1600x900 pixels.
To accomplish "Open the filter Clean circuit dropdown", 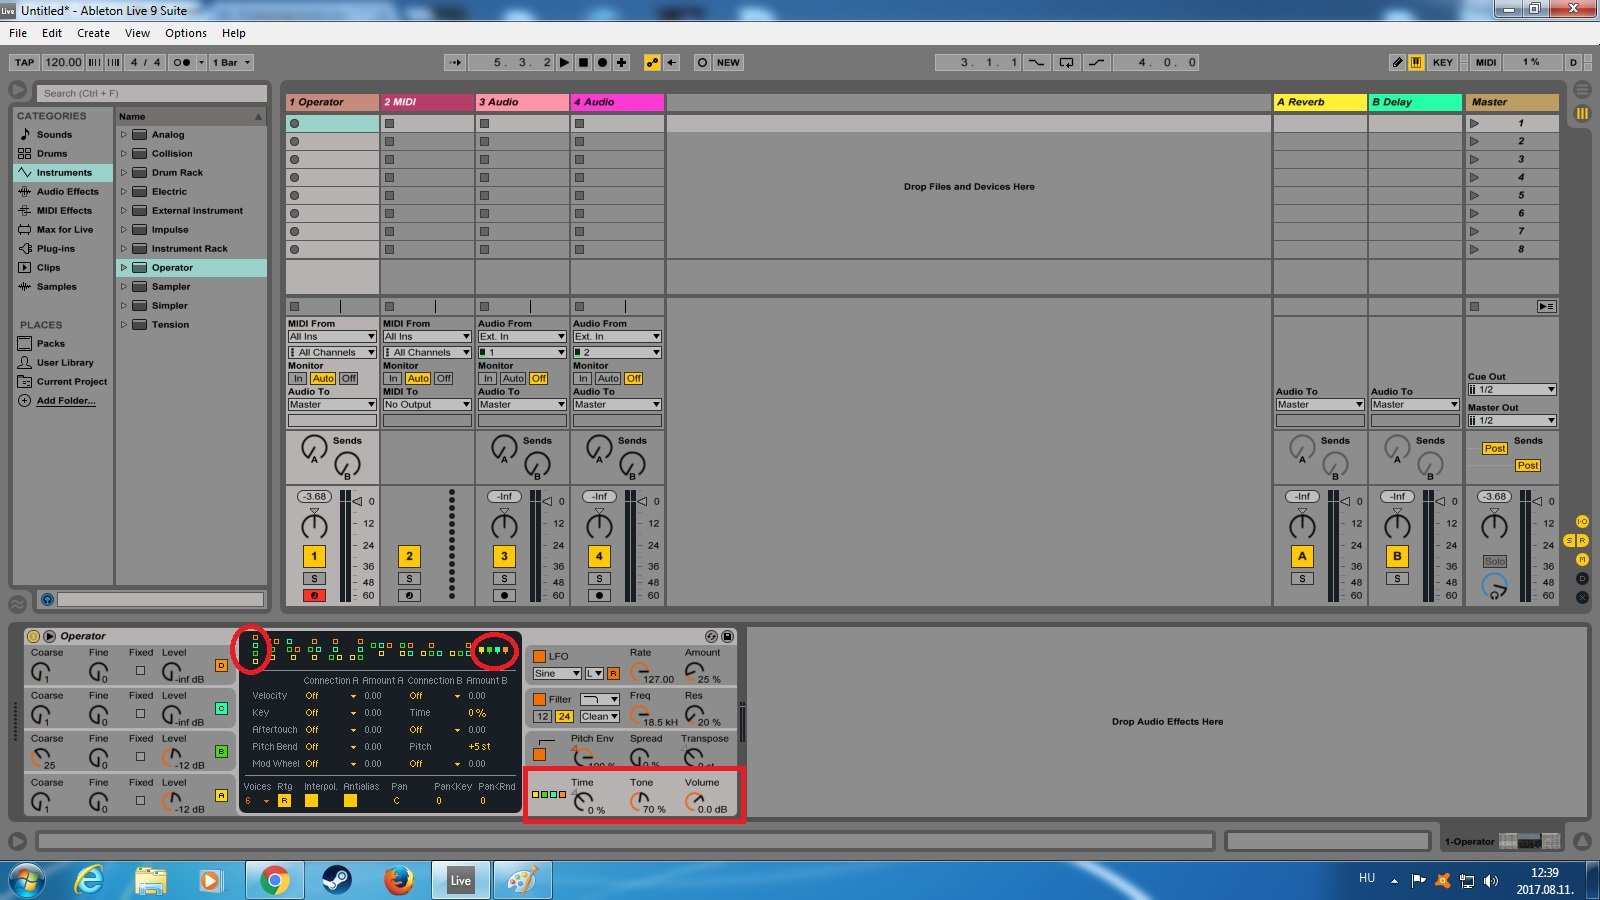I will pyautogui.click(x=599, y=717).
